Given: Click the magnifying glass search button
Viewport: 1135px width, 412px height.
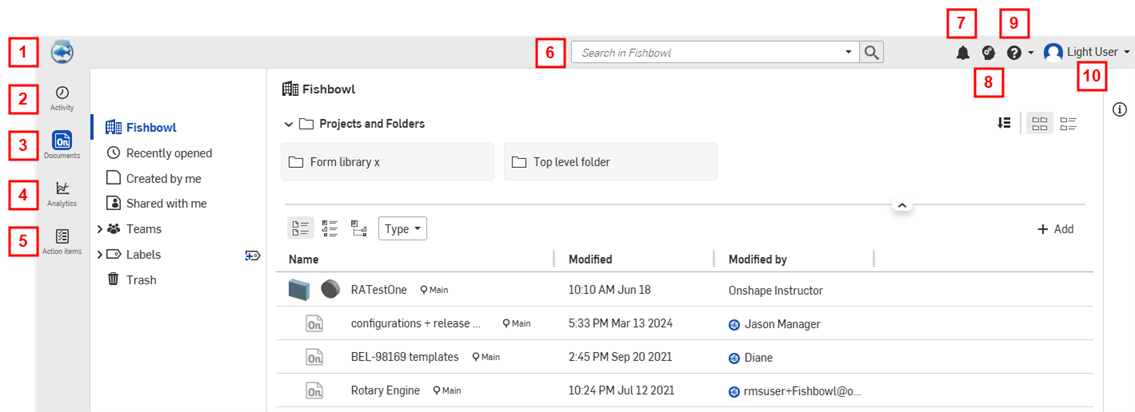Looking at the screenshot, I should [872, 52].
